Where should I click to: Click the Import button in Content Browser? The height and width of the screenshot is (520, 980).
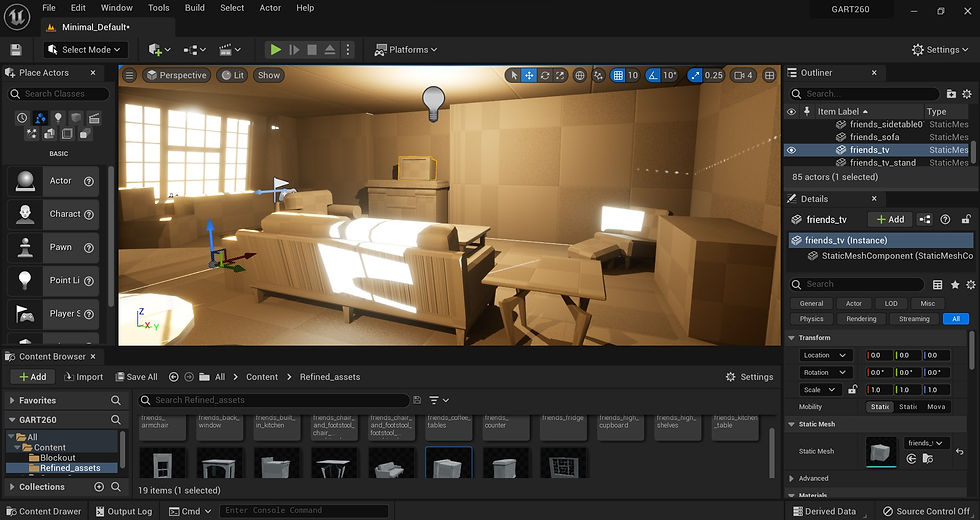click(x=83, y=377)
